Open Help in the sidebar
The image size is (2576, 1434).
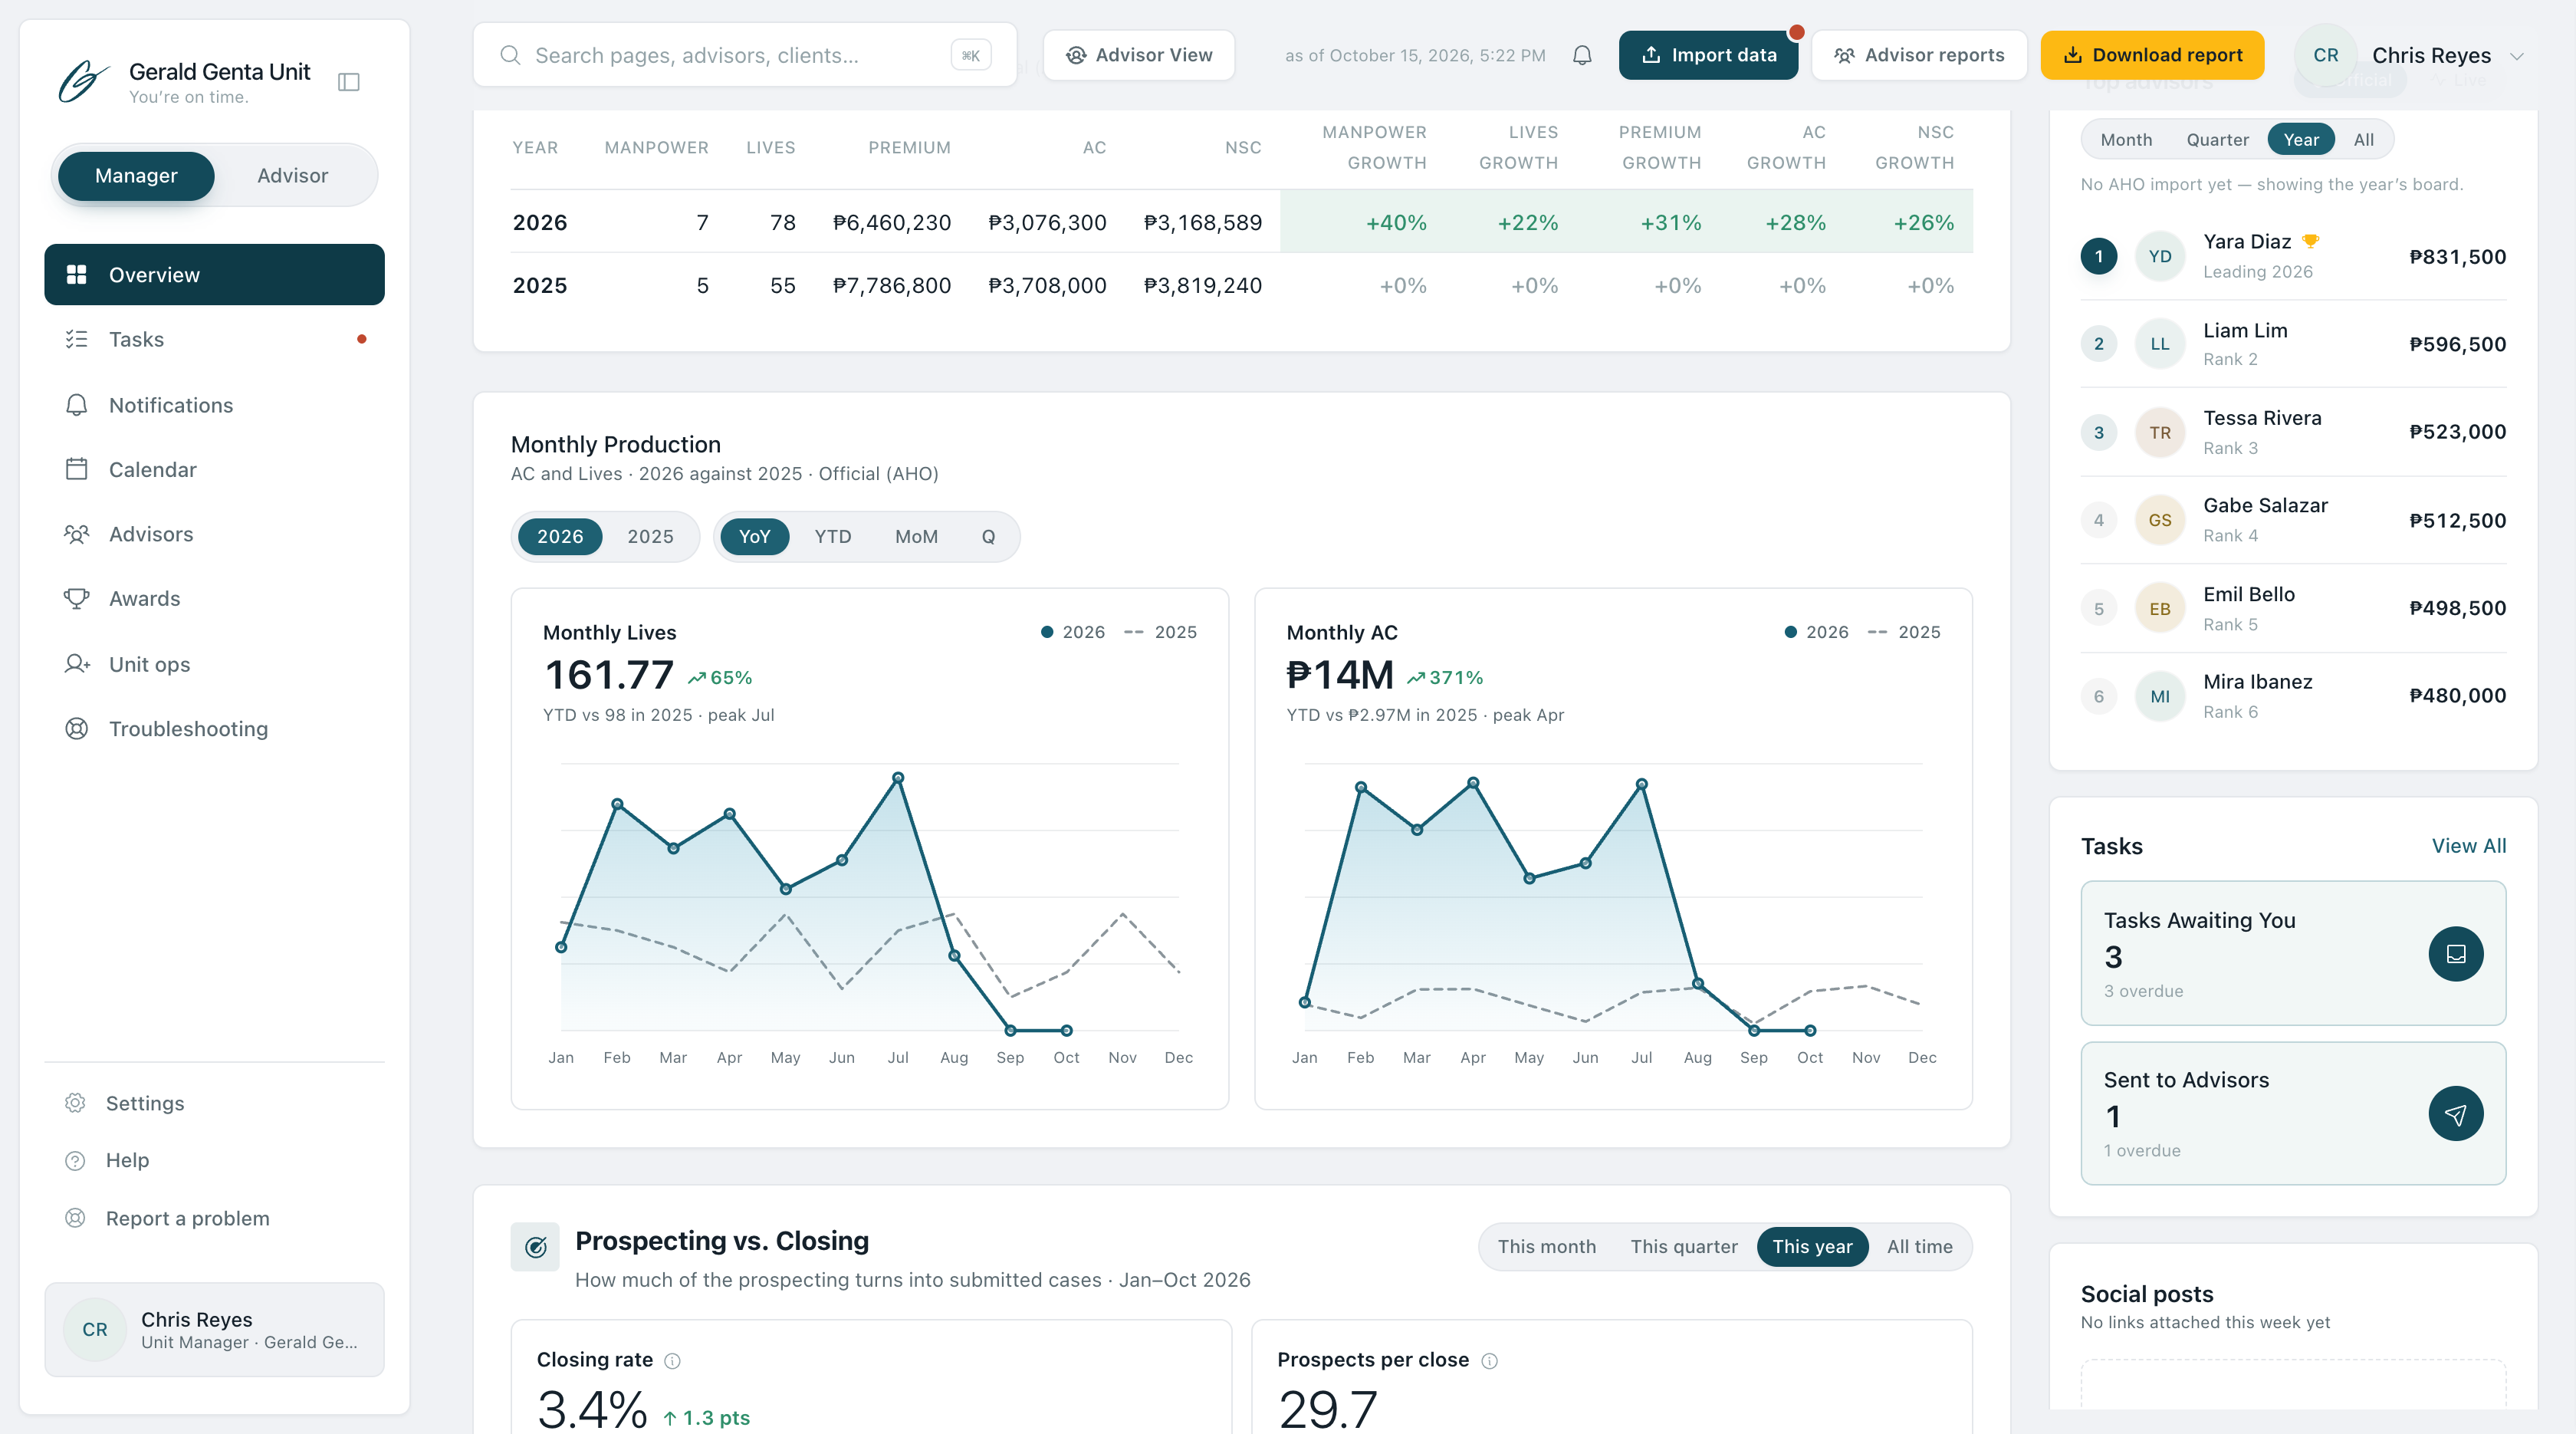(214, 1160)
